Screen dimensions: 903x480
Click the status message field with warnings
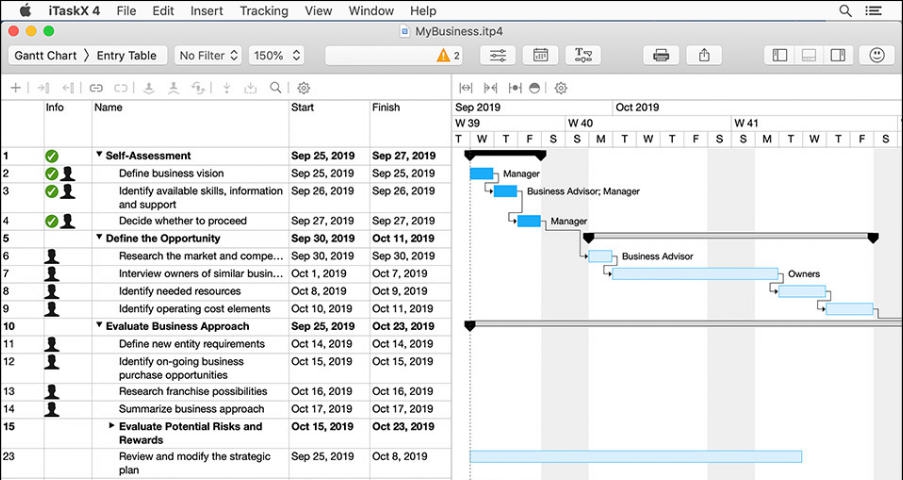[395, 55]
